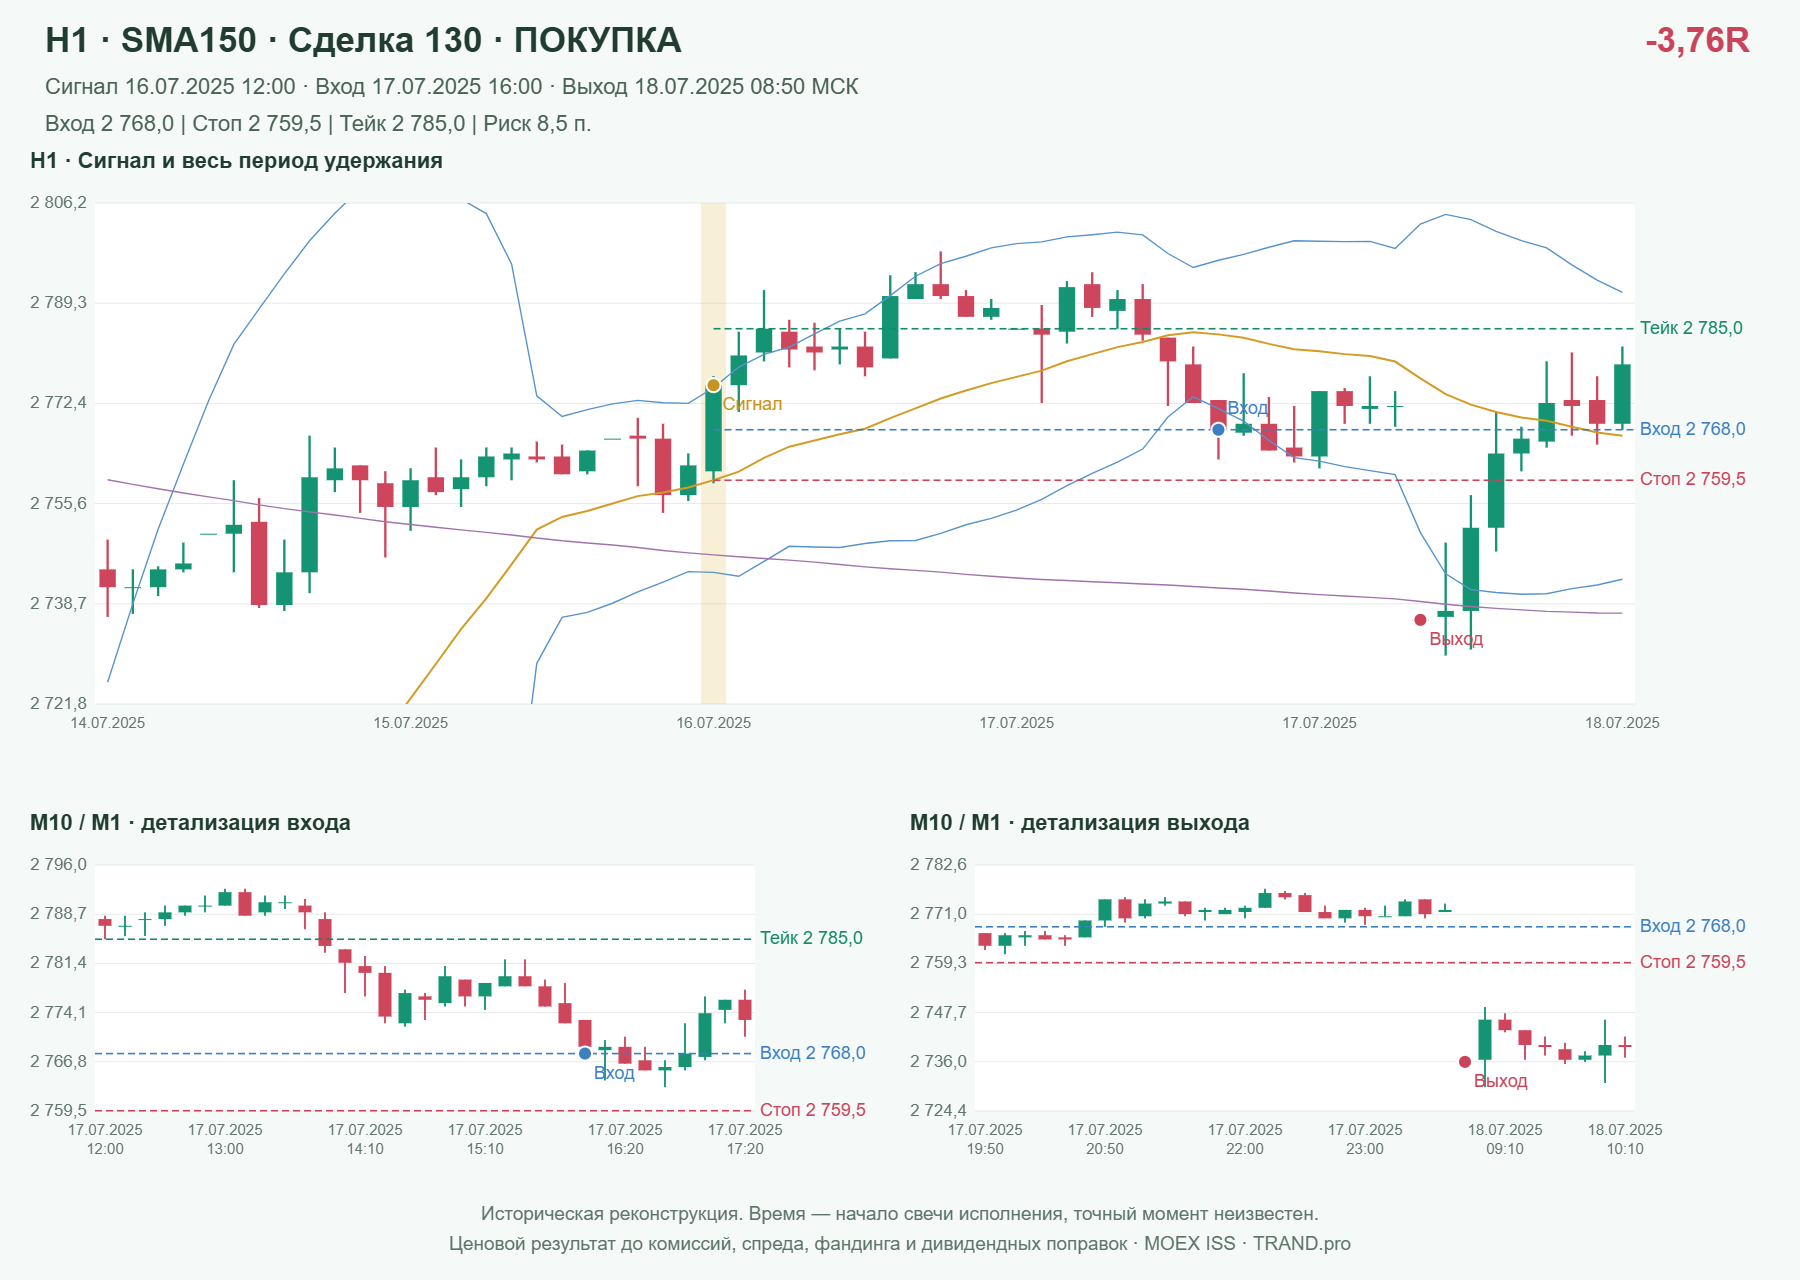The height and width of the screenshot is (1280, 1800).
Task: Click the red exit dot in exit detail chart
Action: pos(1465,1062)
